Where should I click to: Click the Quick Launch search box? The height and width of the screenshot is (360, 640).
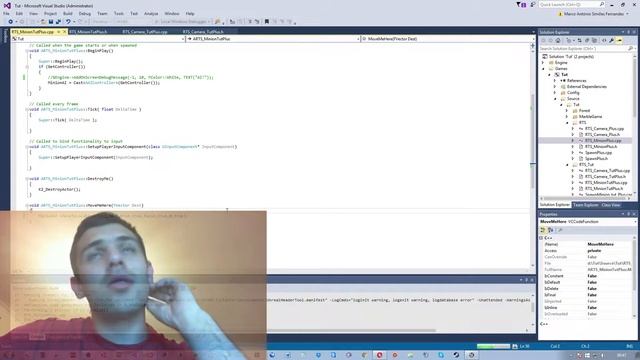571,4
